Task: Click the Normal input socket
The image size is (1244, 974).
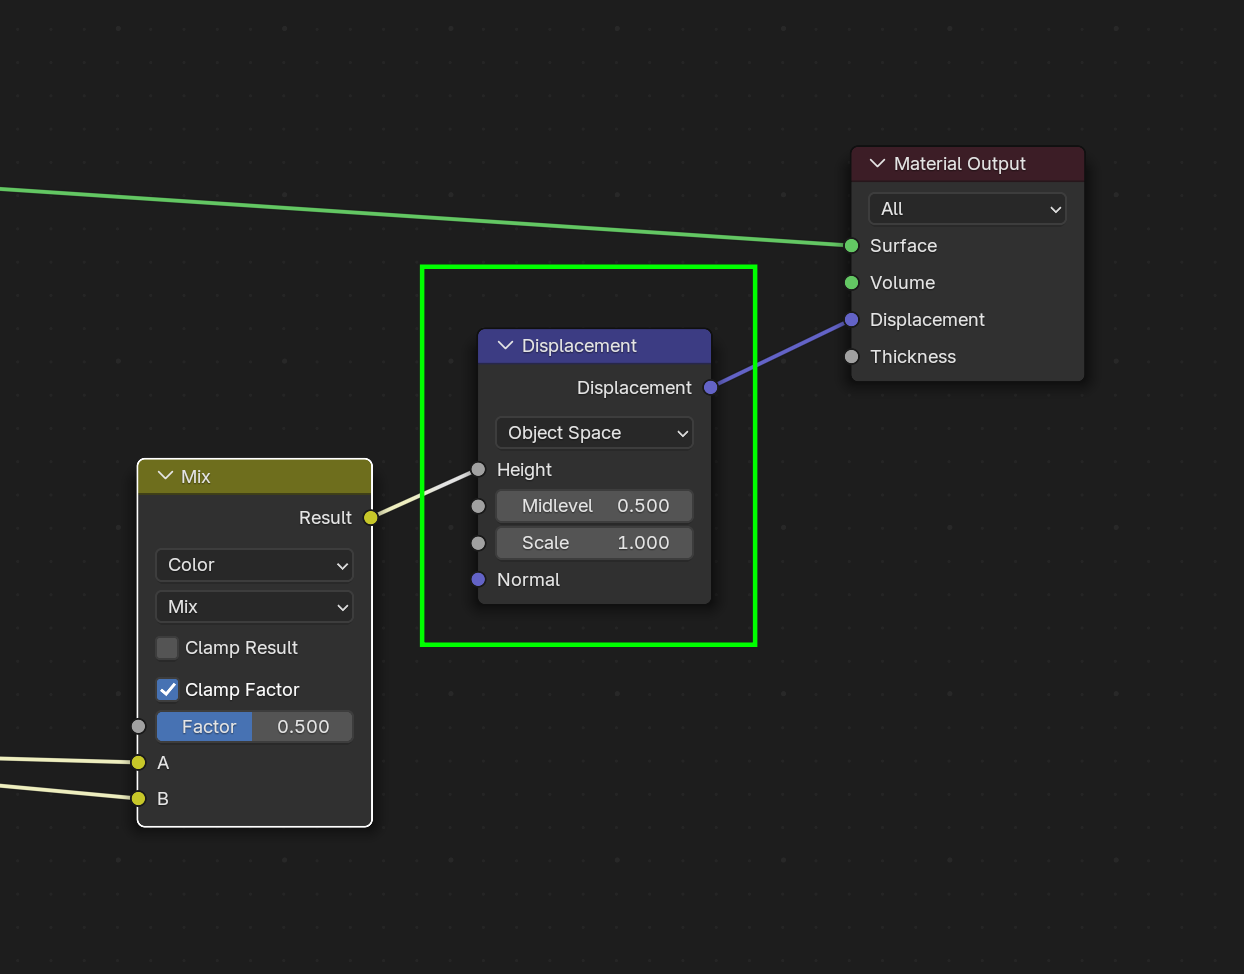Action: pos(478,580)
